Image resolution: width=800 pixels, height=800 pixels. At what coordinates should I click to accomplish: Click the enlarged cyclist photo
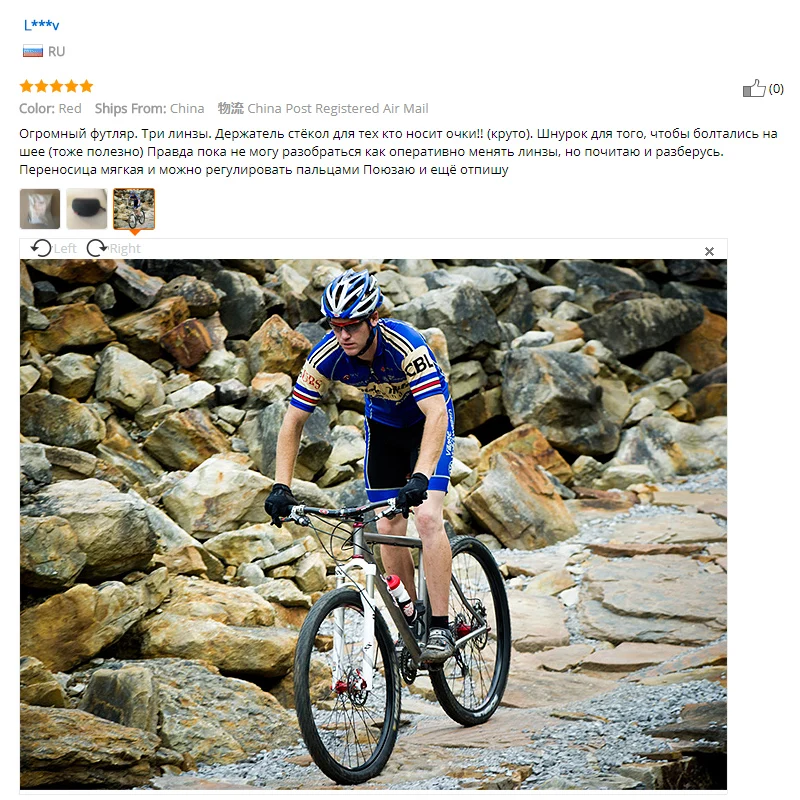tap(373, 524)
